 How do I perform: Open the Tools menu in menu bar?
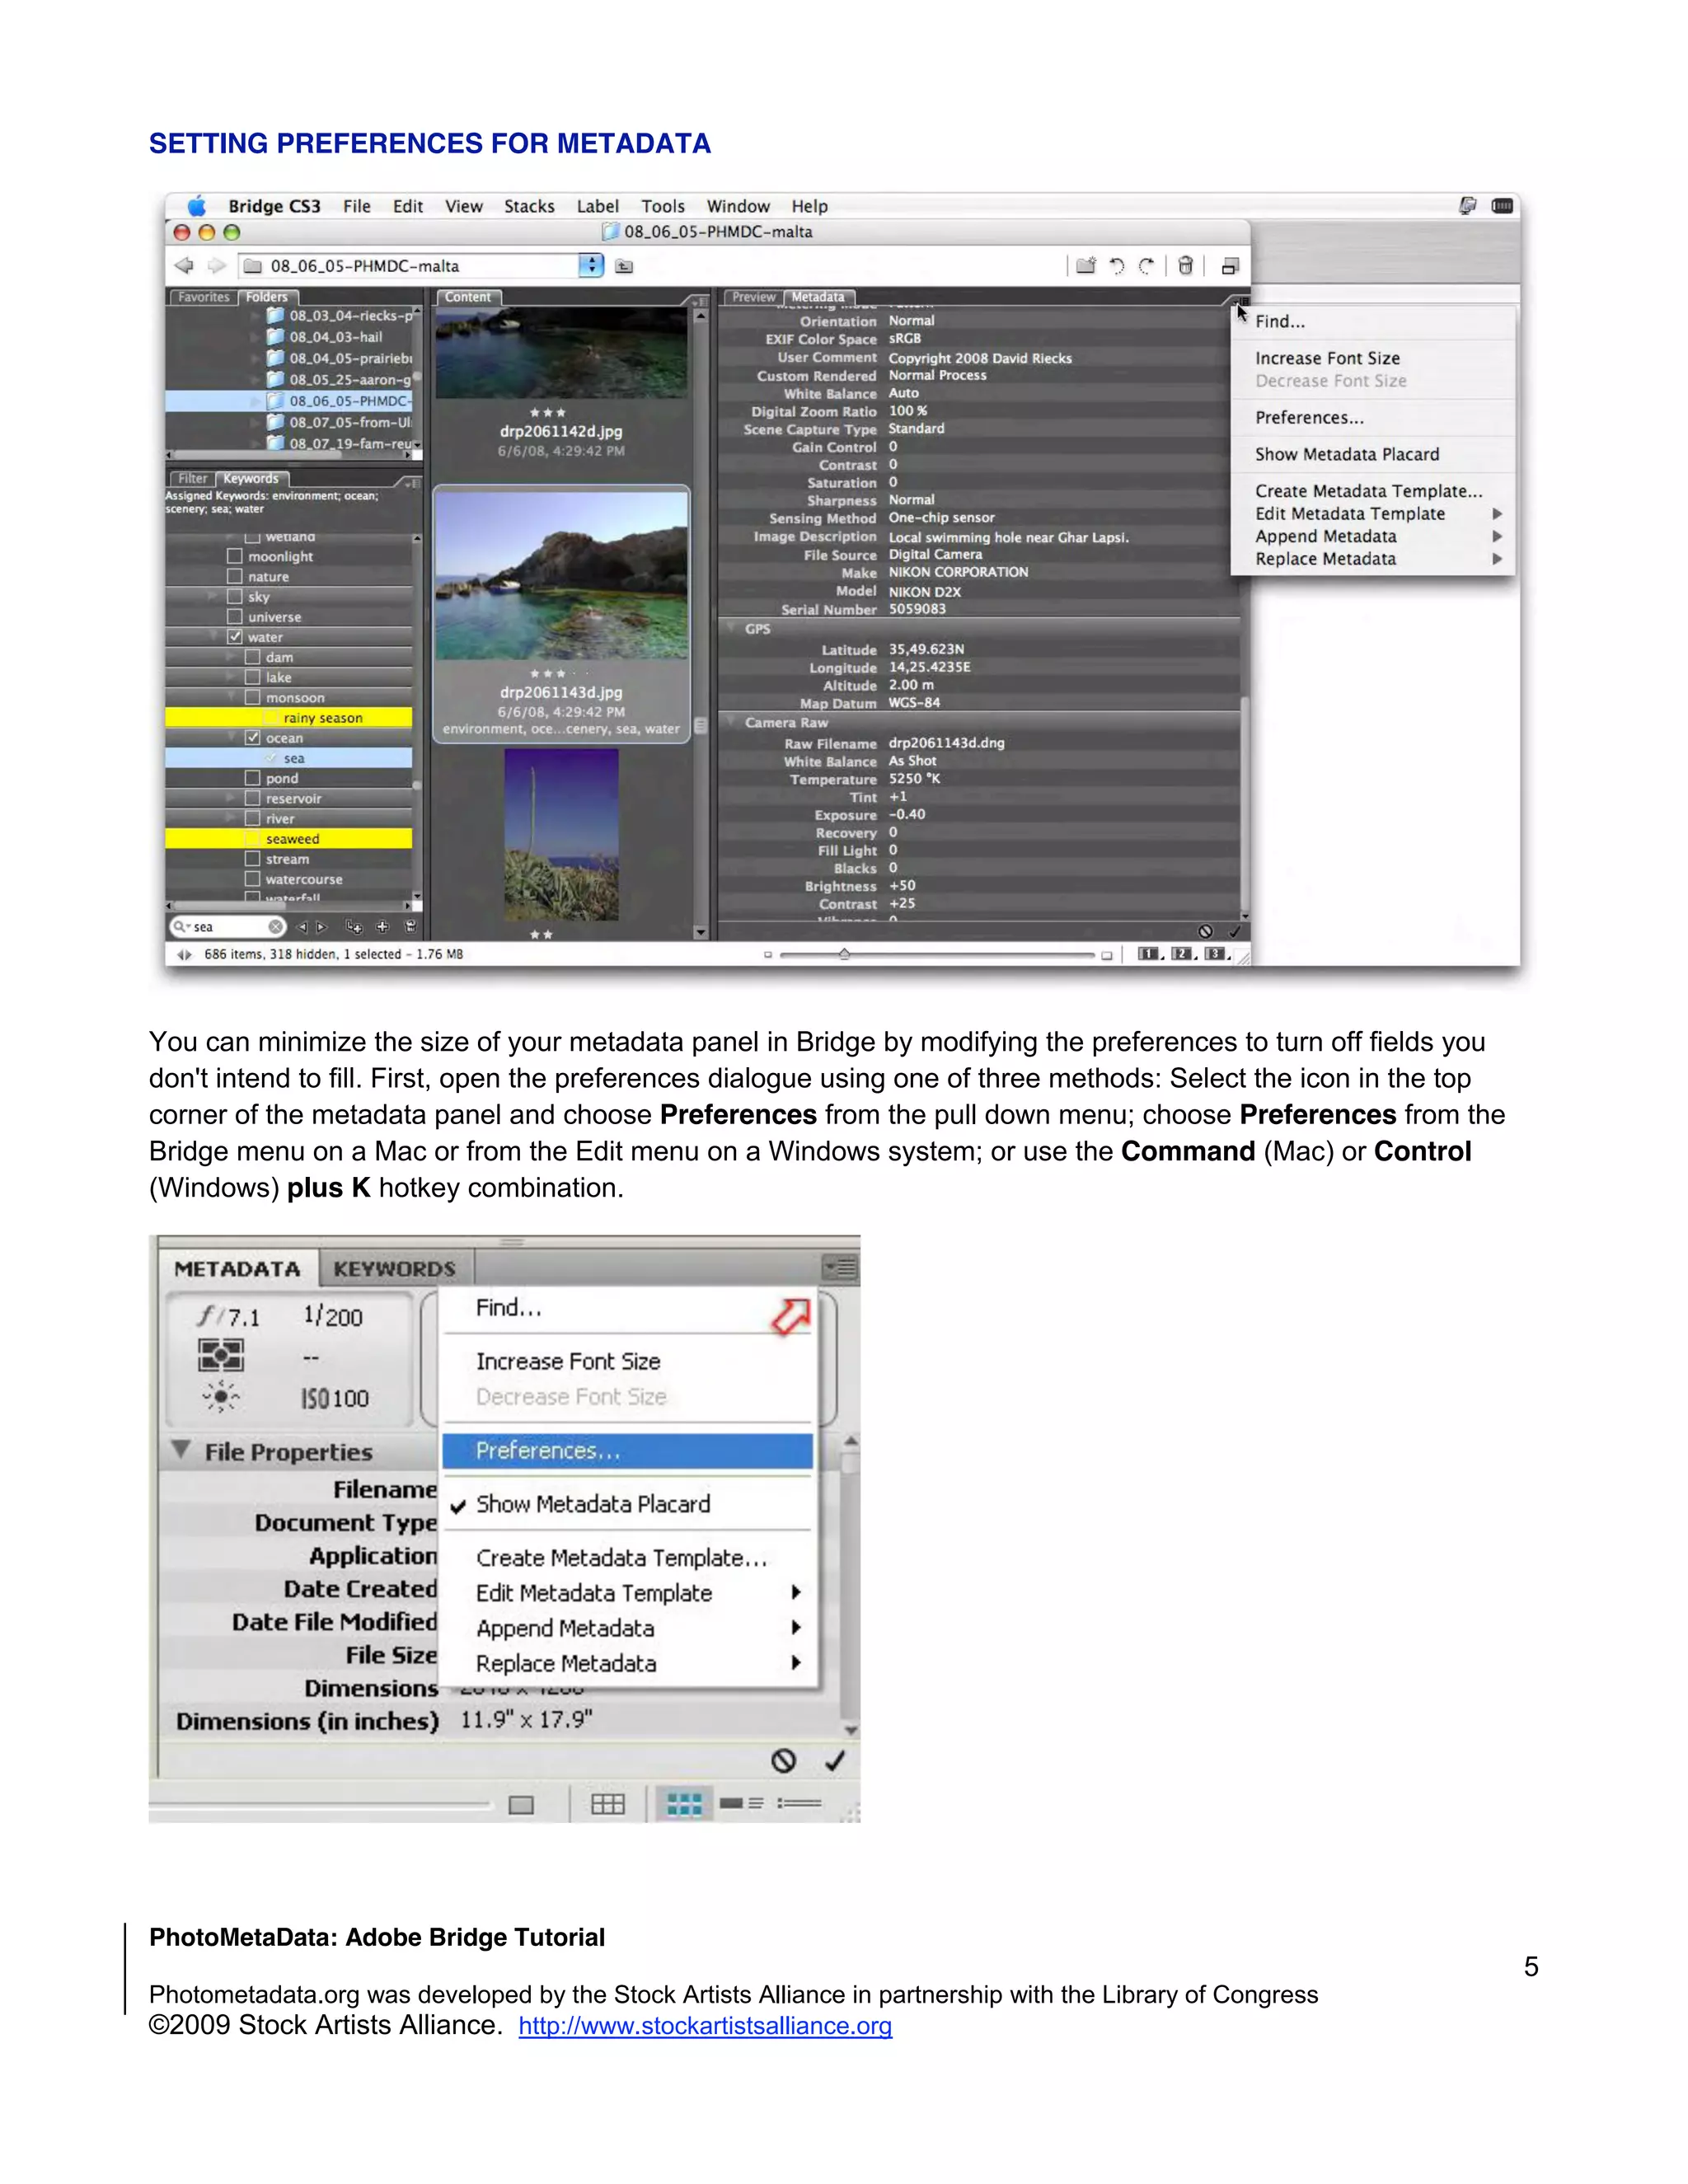(663, 206)
